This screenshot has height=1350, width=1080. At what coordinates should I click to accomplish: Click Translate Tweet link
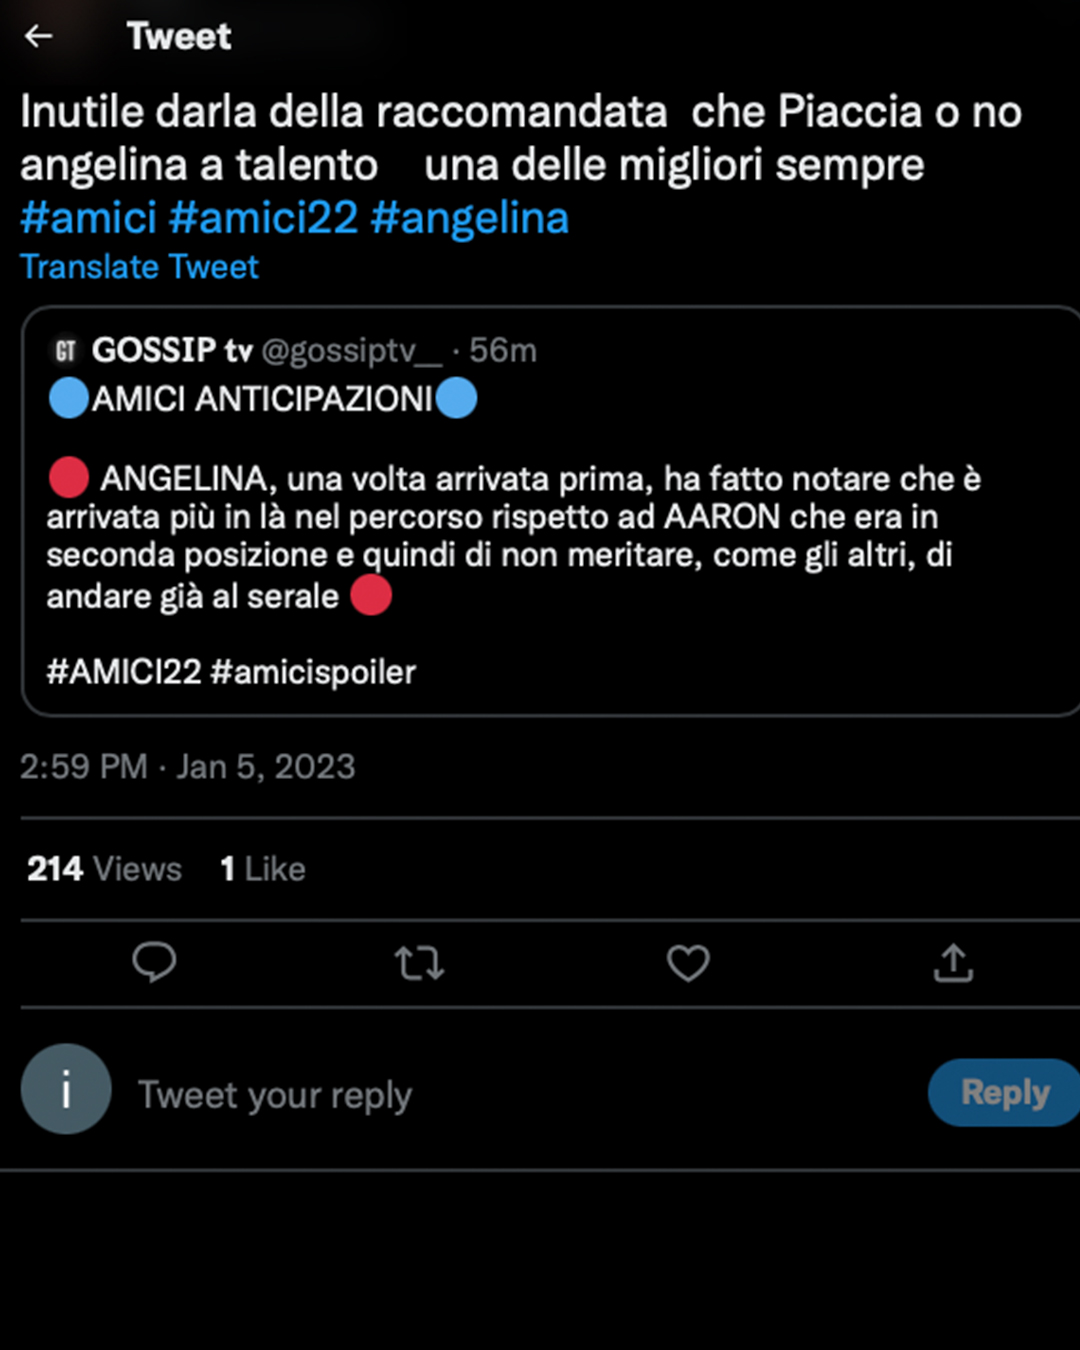coord(139,267)
